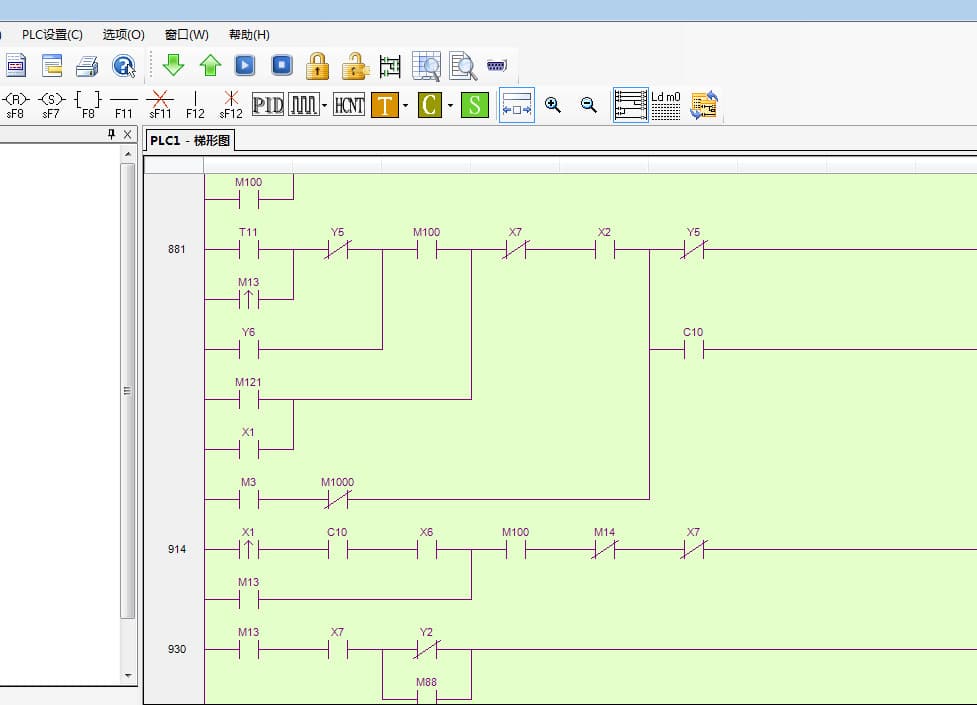Zoom in on the ladder diagram
The image size is (977, 705).
[553, 104]
